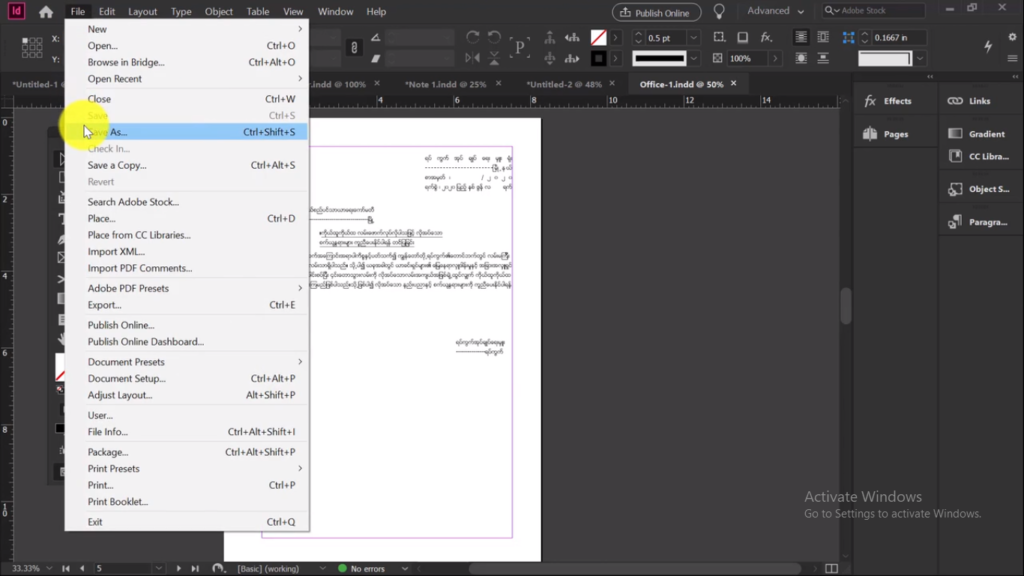The height and width of the screenshot is (576, 1024).
Task: Open the CC Libraries panel
Action: pyautogui.click(x=978, y=156)
